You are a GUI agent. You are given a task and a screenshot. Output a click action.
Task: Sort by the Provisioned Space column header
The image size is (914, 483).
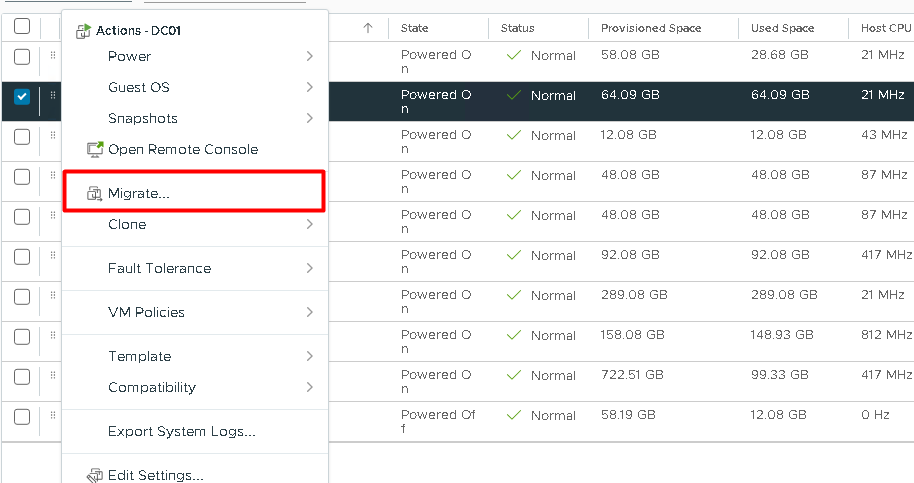[651, 28]
